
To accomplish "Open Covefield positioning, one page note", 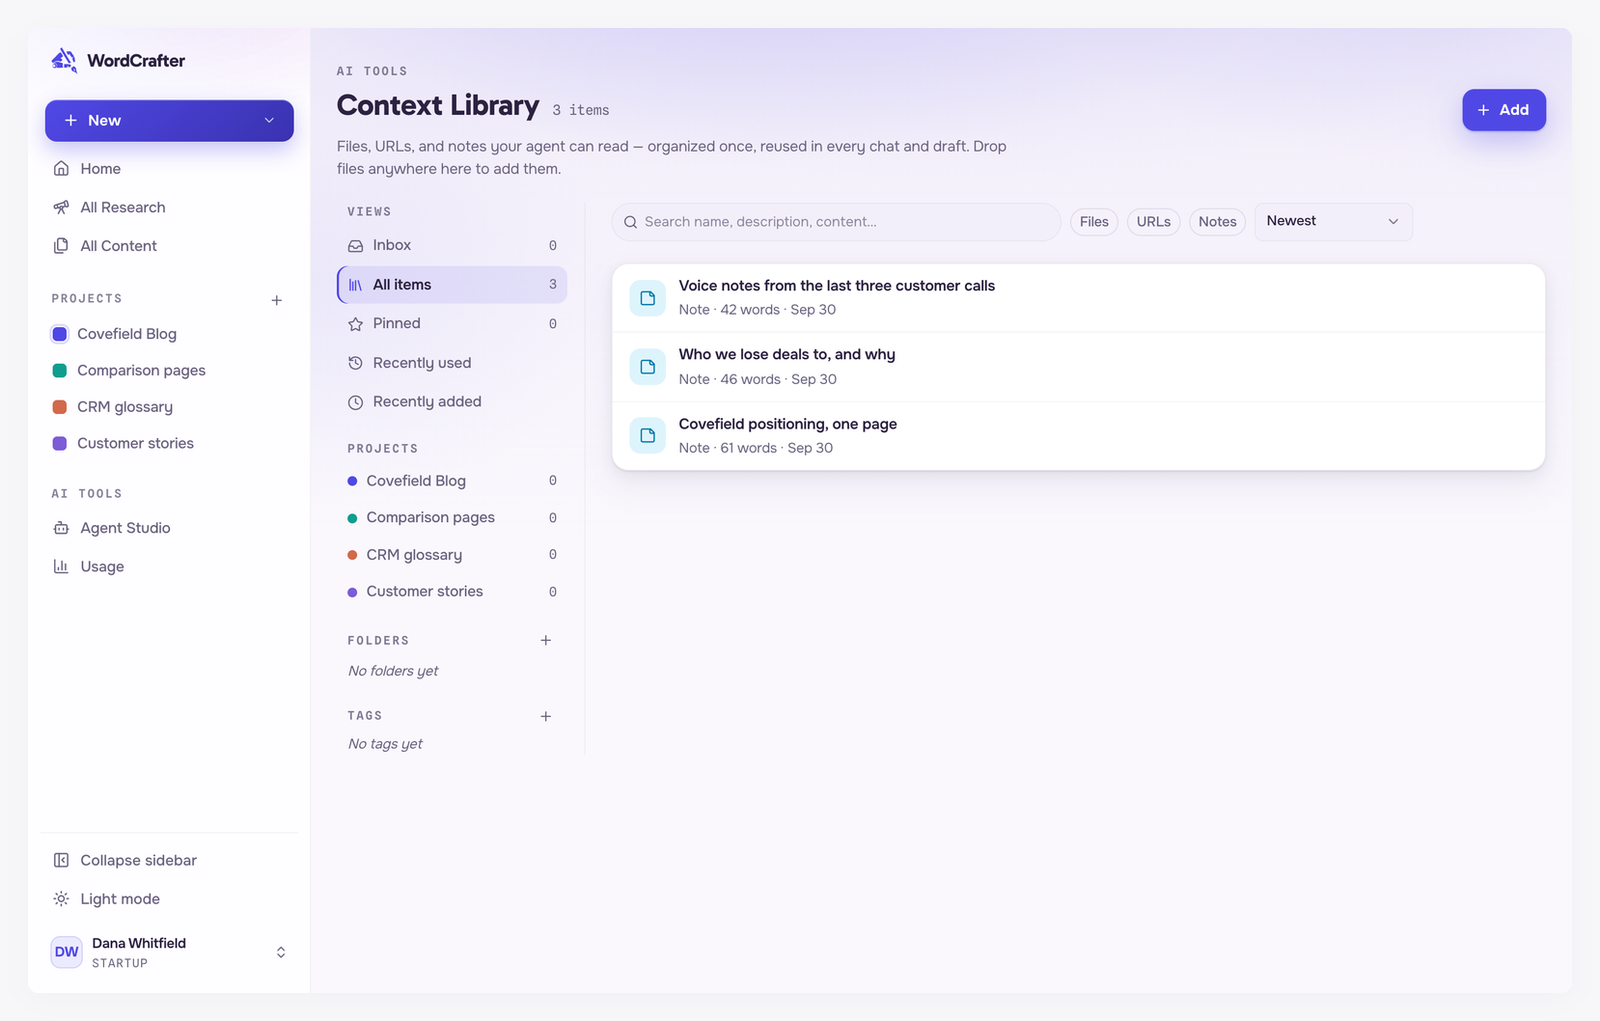I will (x=1078, y=436).
